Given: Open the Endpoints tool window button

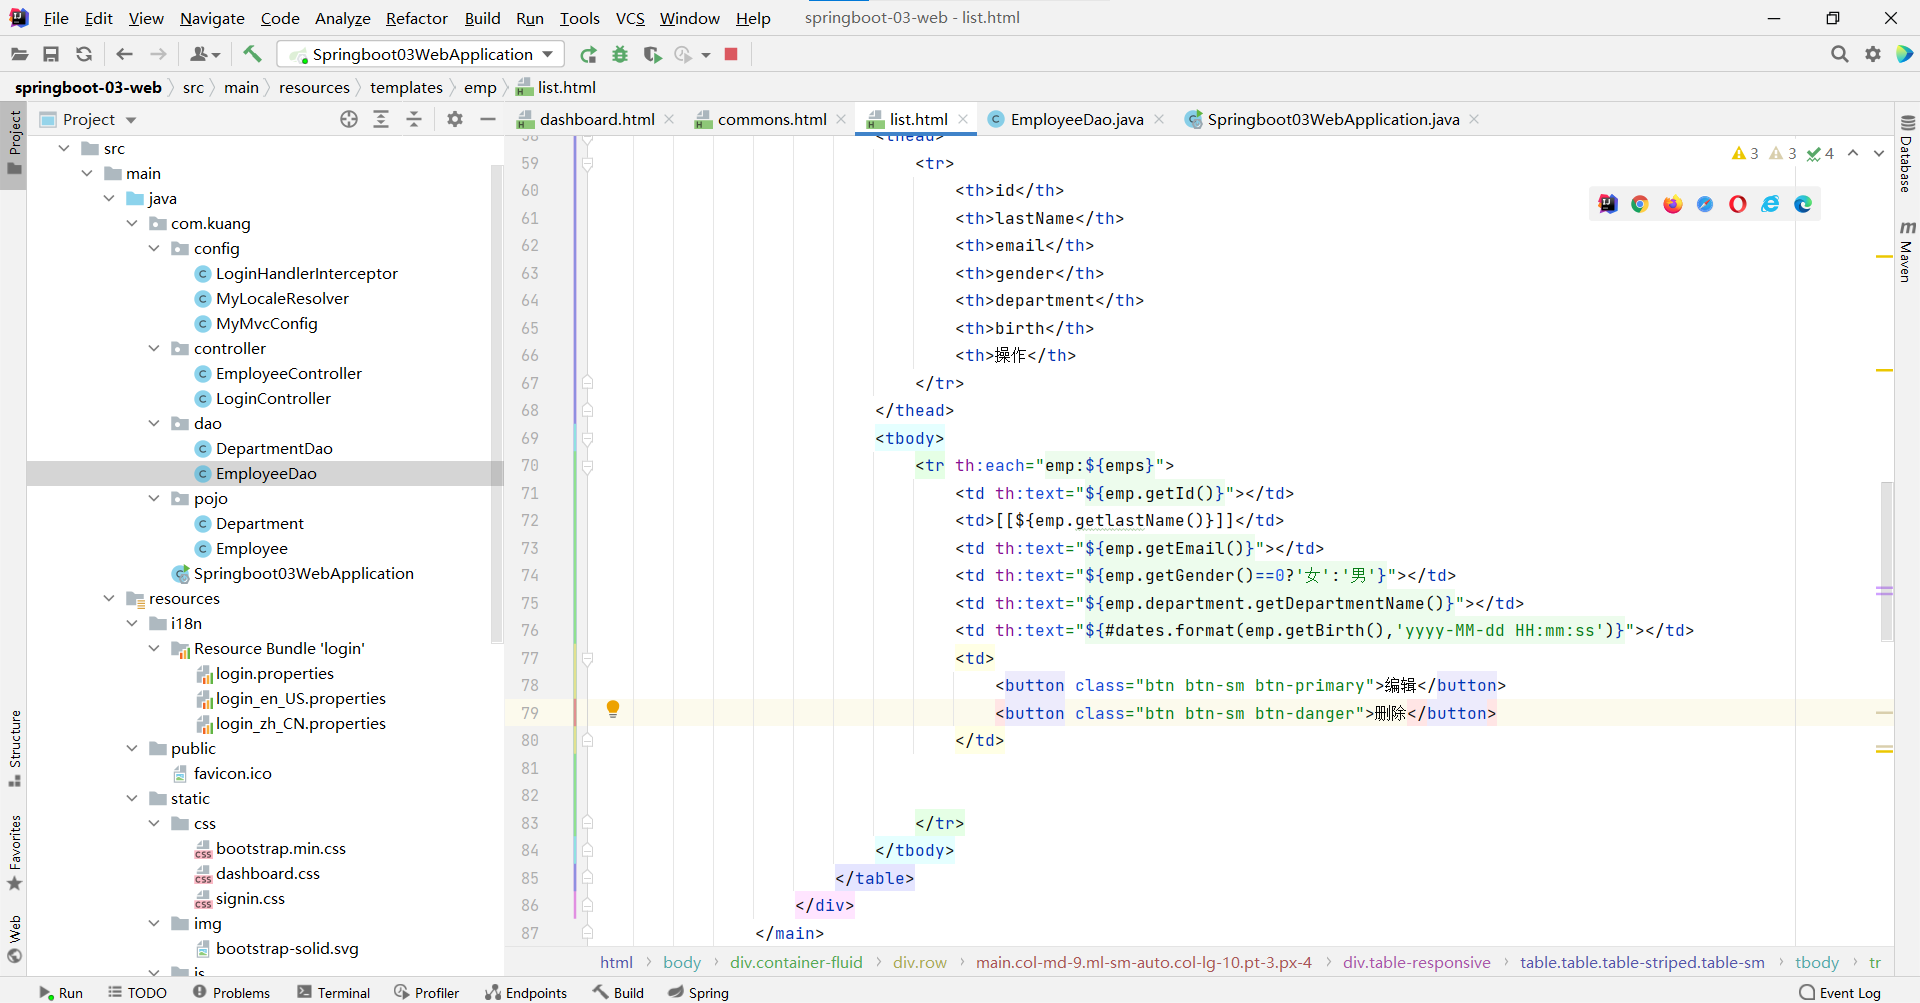Looking at the screenshot, I should click(526, 992).
